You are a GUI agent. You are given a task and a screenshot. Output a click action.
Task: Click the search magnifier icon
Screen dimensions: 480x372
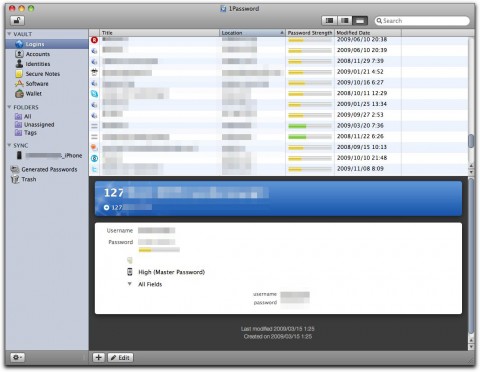379,21
